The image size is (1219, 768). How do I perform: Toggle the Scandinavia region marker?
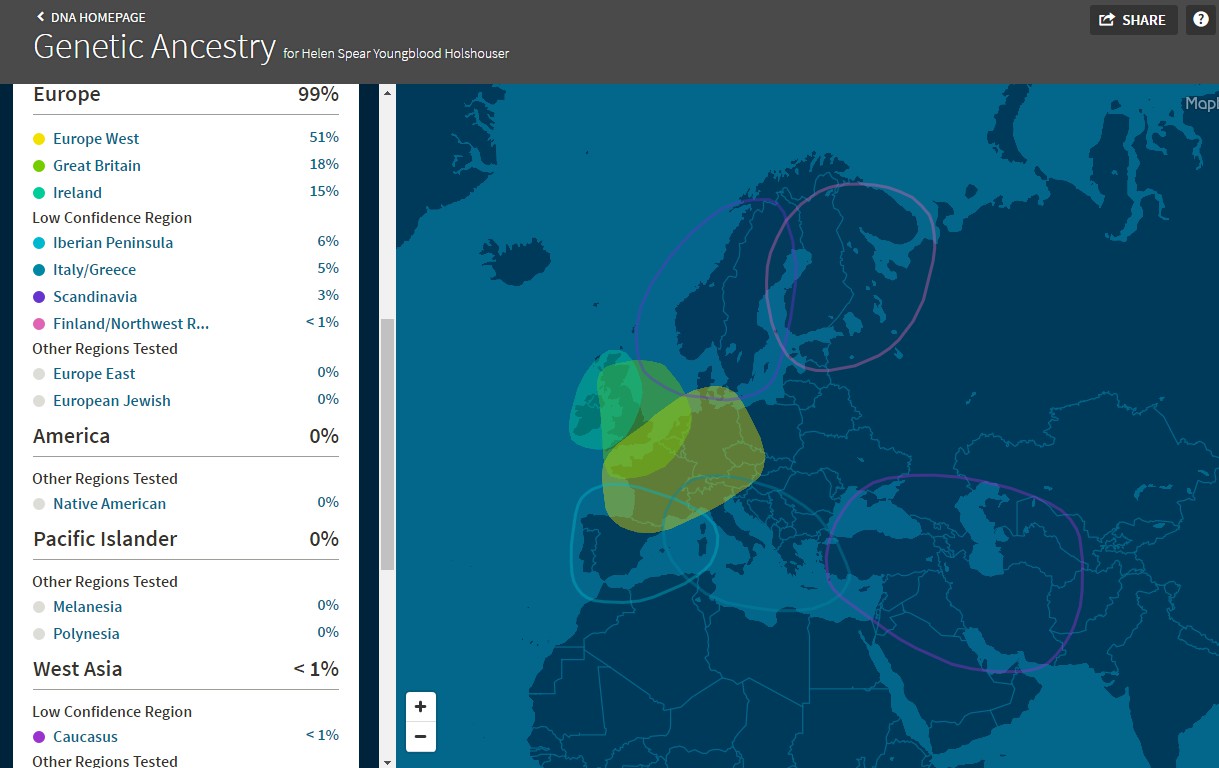[x=40, y=296]
